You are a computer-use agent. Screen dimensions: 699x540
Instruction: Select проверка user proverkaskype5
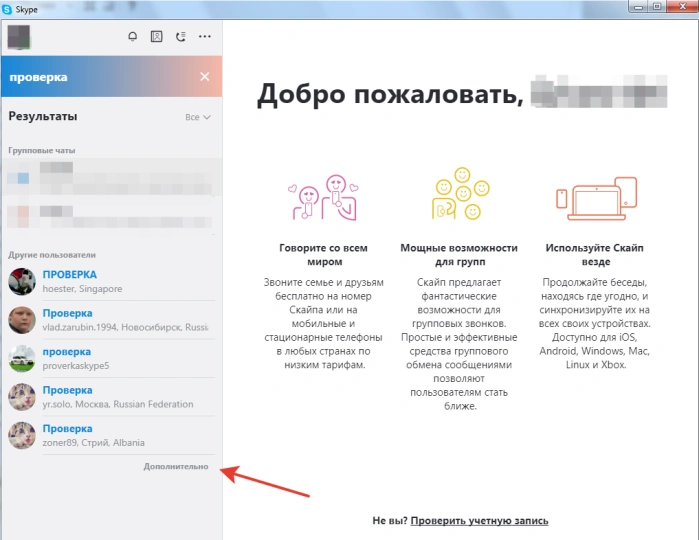click(111, 359)
